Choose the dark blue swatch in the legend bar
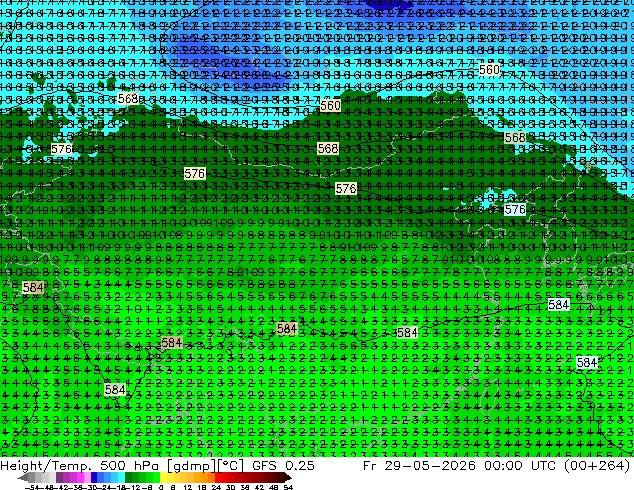This screenshot has height=490, width=634. (x=94, y=478)
